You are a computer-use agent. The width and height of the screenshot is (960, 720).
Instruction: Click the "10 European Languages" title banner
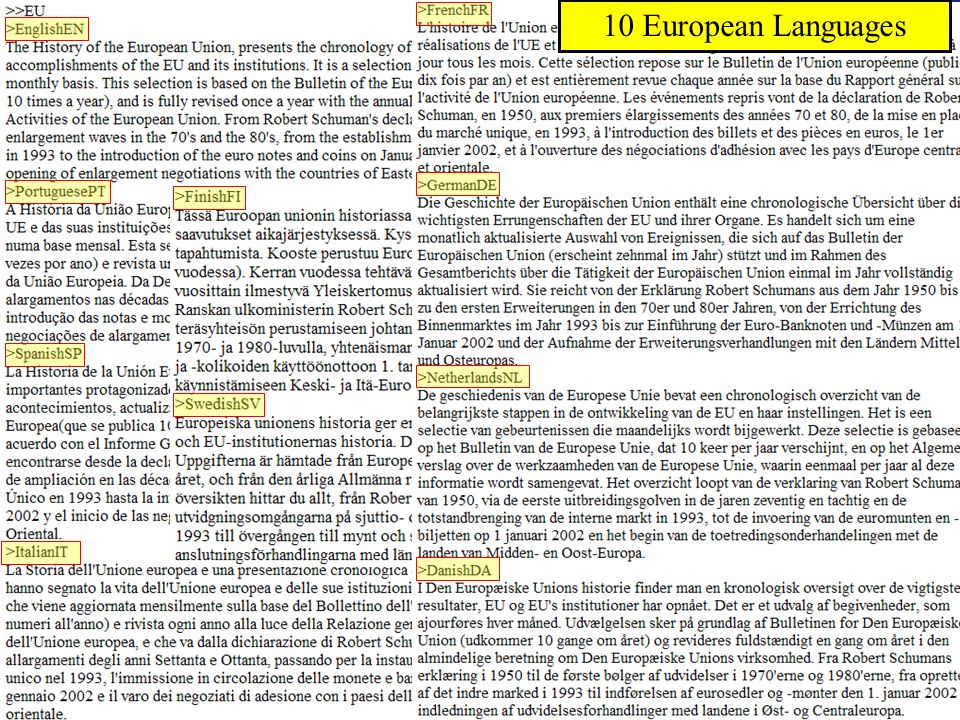pos(755,26)
